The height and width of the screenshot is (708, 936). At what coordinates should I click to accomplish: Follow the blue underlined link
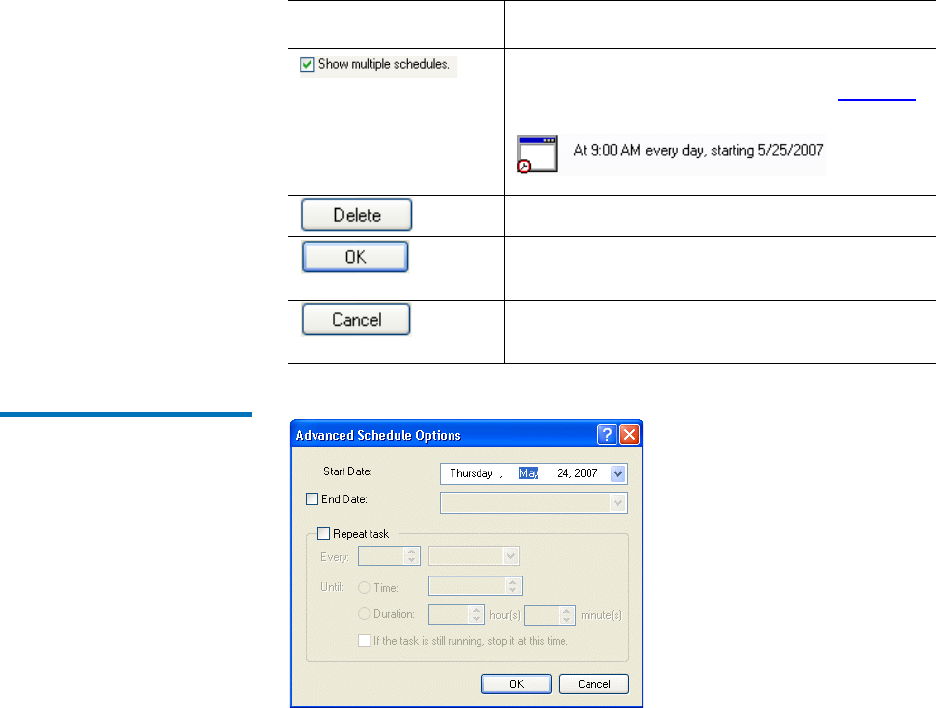(x=876, y=99)
